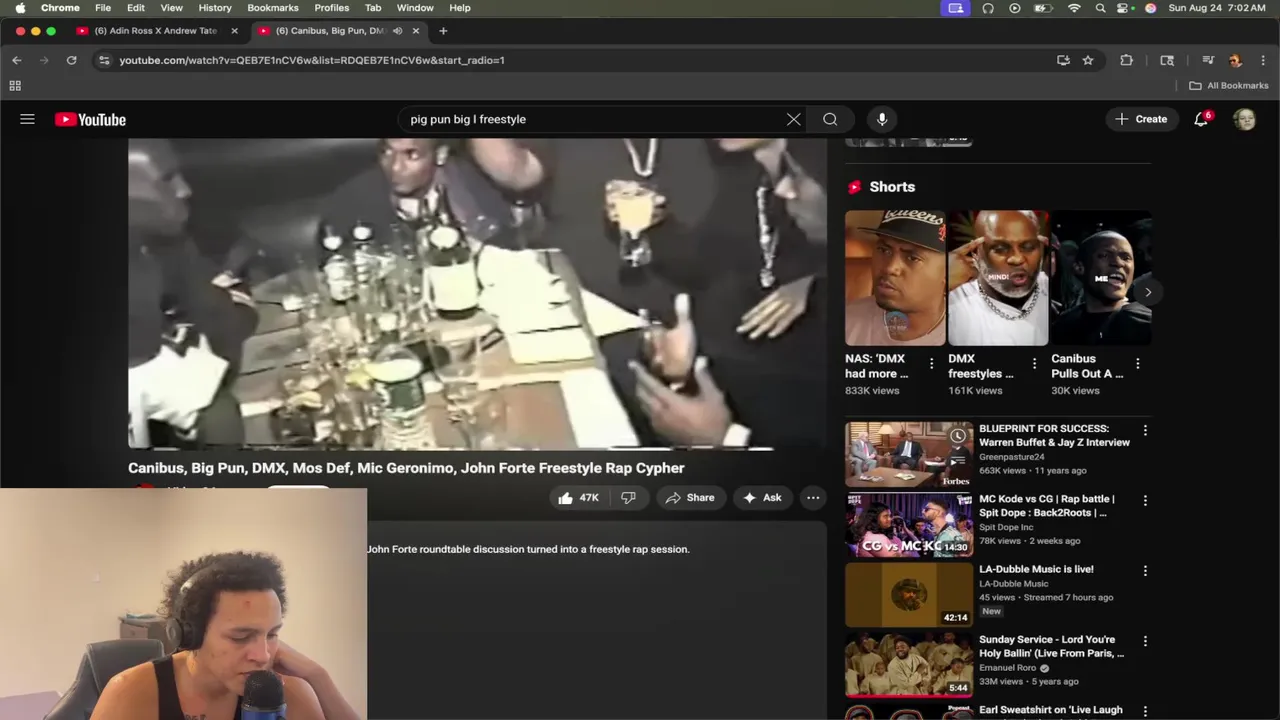Mute the Canibus tab audio
This screenshot has width=1280, height=720.
tap(397, 31)
